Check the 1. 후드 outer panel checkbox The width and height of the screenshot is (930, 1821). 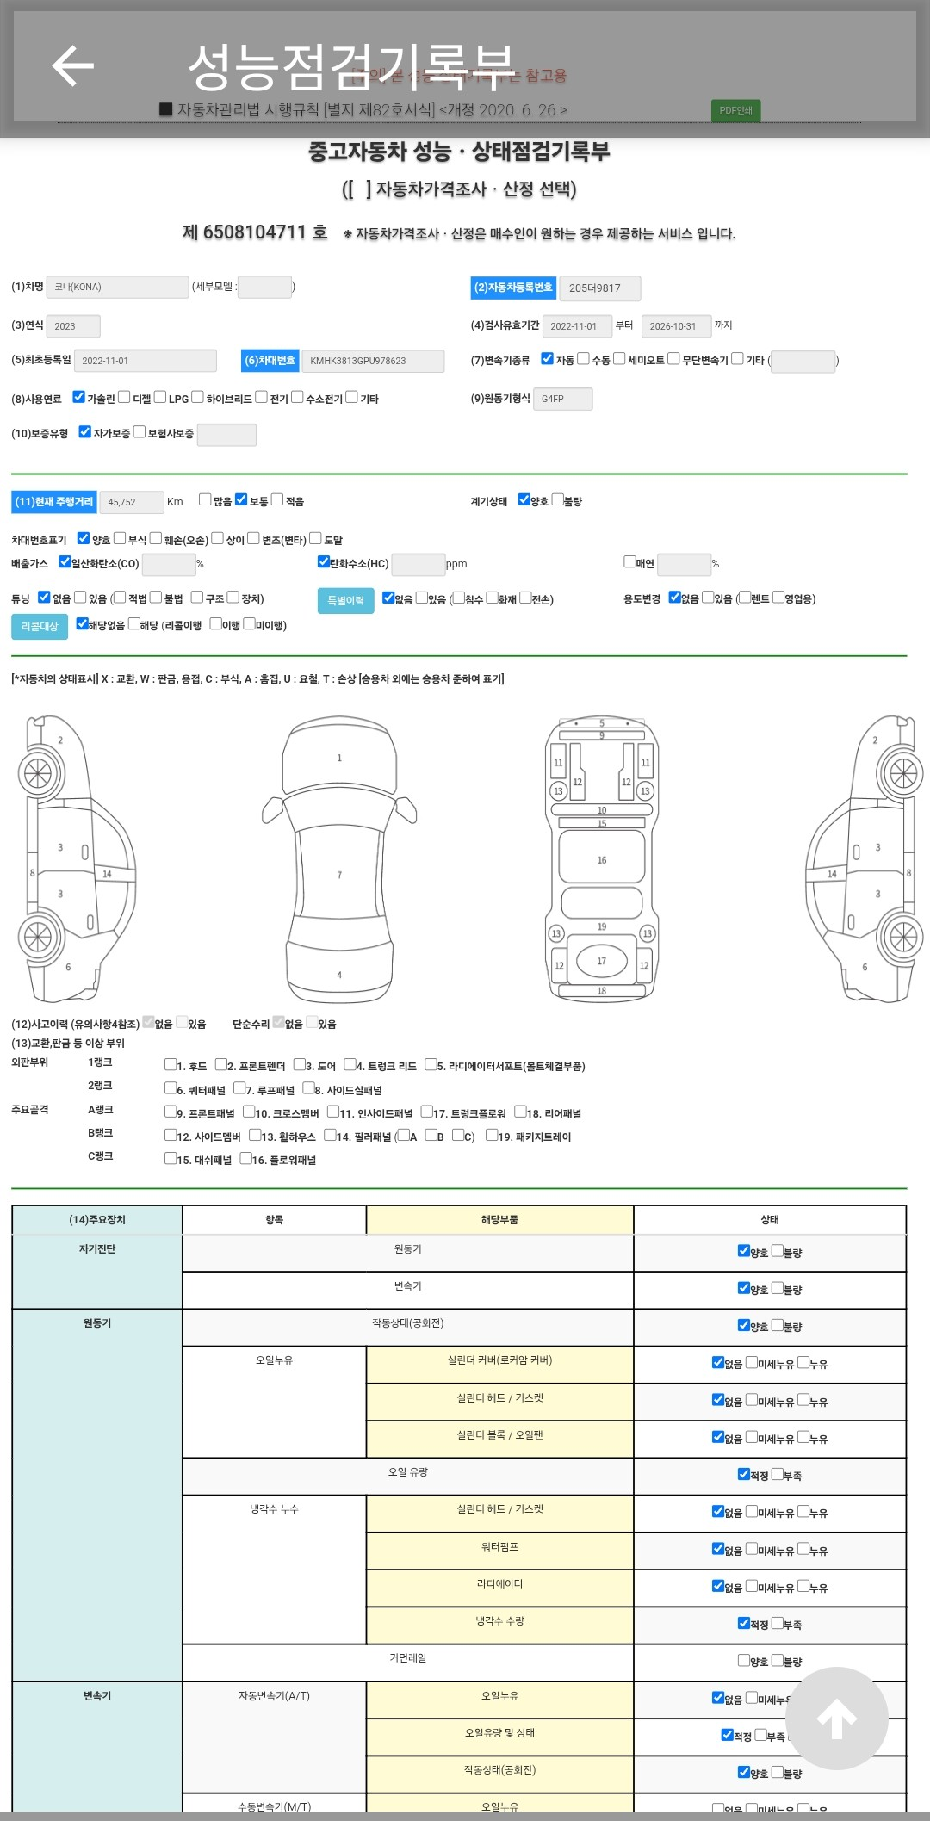(x=170, y=1065)
